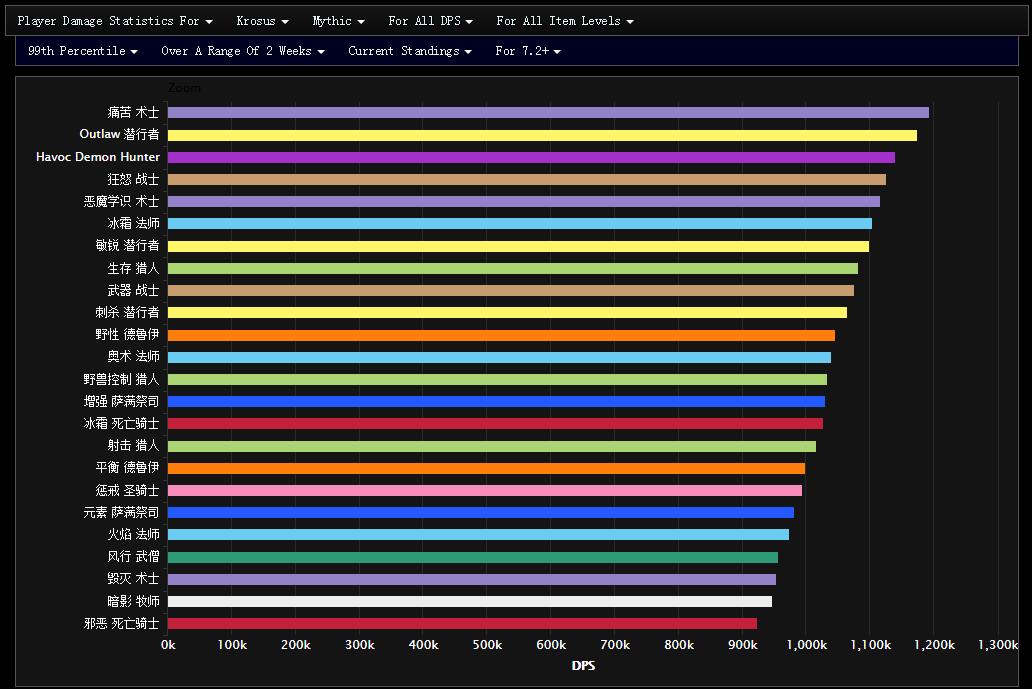
Task: Open the Krosus boss dropdown
Action: click(263, 21)
